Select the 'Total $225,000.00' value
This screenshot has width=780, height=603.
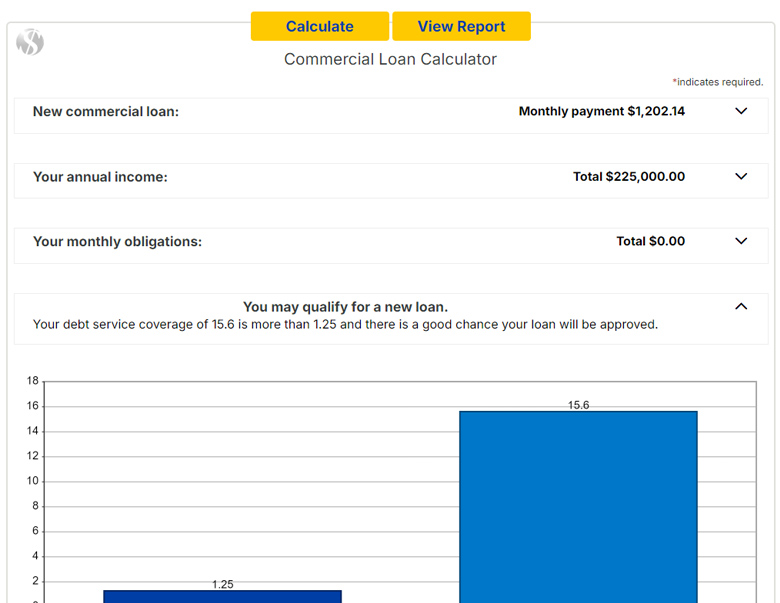point(629,176)
